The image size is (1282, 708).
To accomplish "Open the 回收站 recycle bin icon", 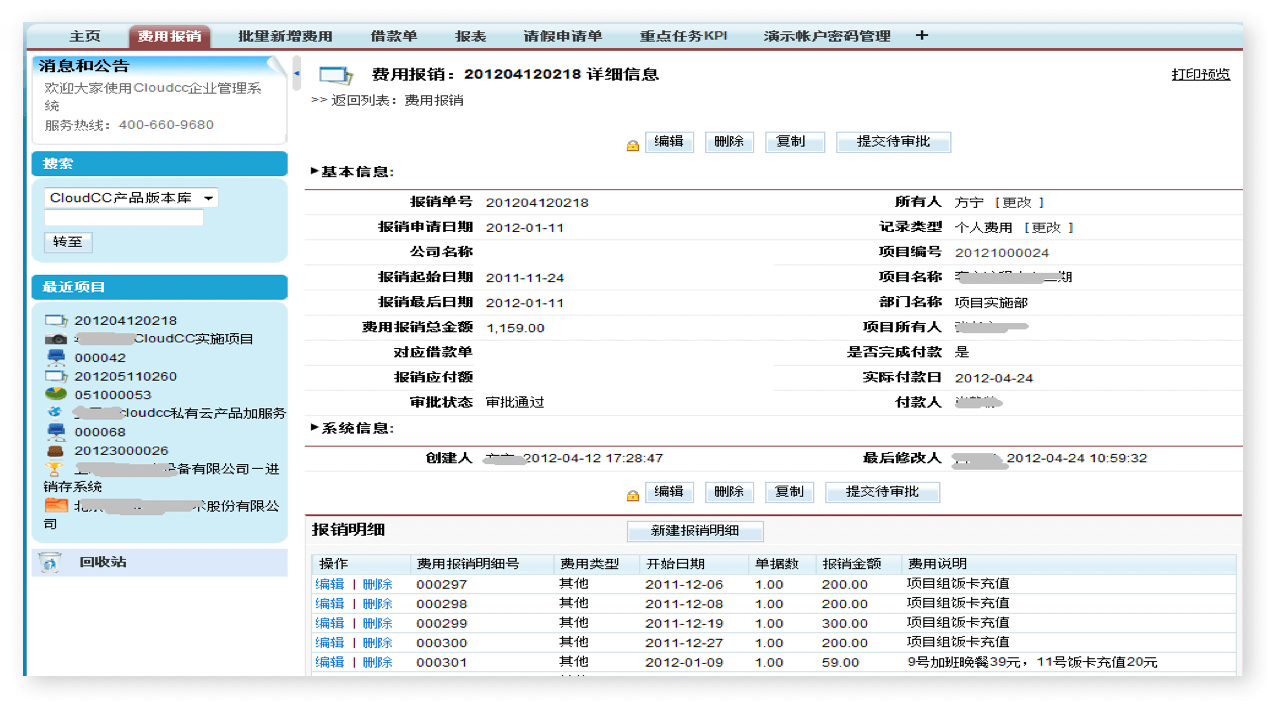I will pyautogui.click(x=50, y=562).
